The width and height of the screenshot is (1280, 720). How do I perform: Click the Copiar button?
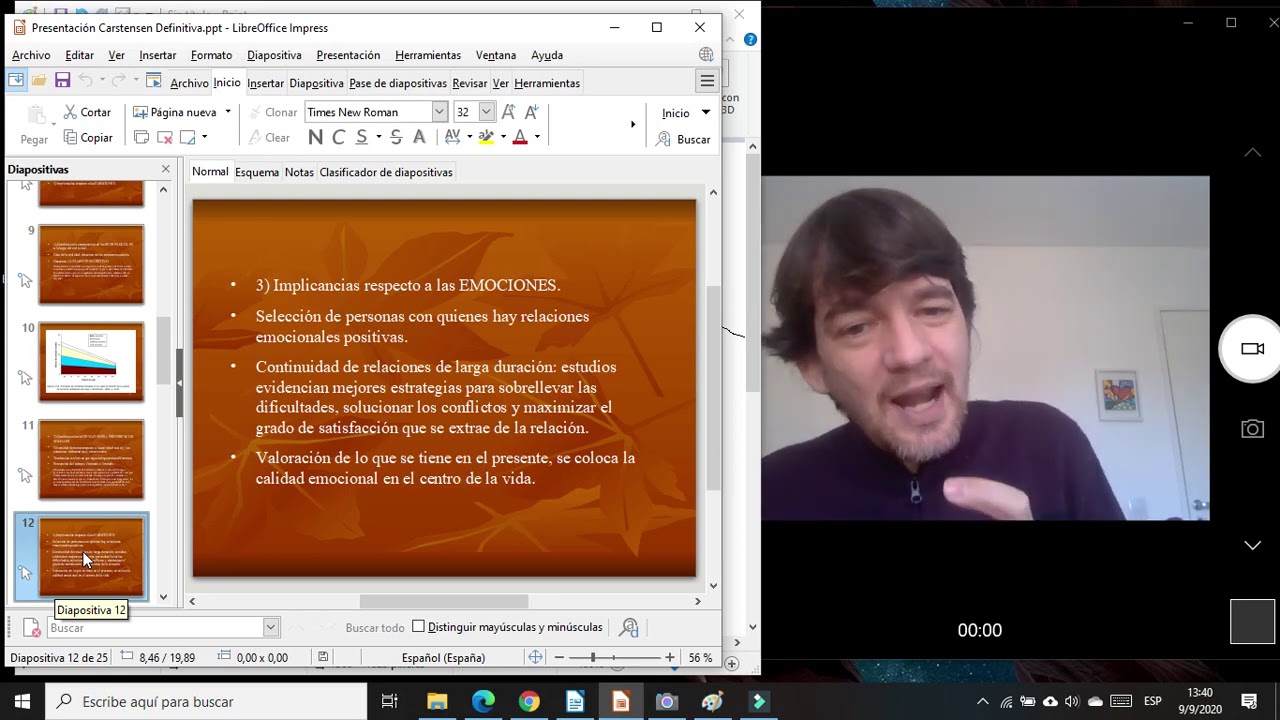(x=87, y=138)
